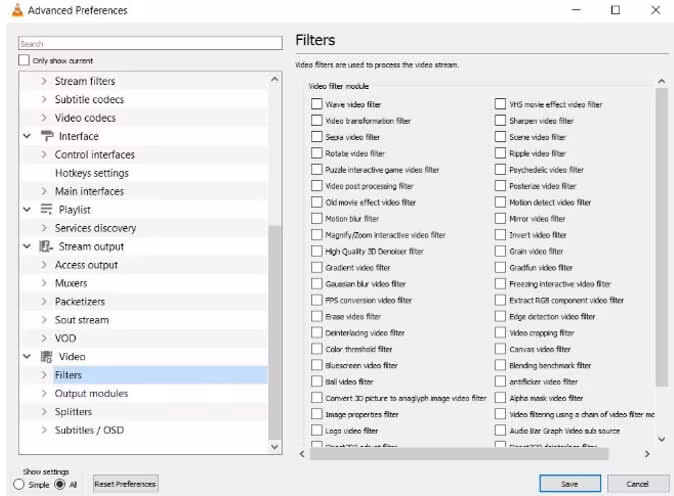Enable the Gaussian blur video filter checkbox
The image size is (674, 496).
coord(317,284)
